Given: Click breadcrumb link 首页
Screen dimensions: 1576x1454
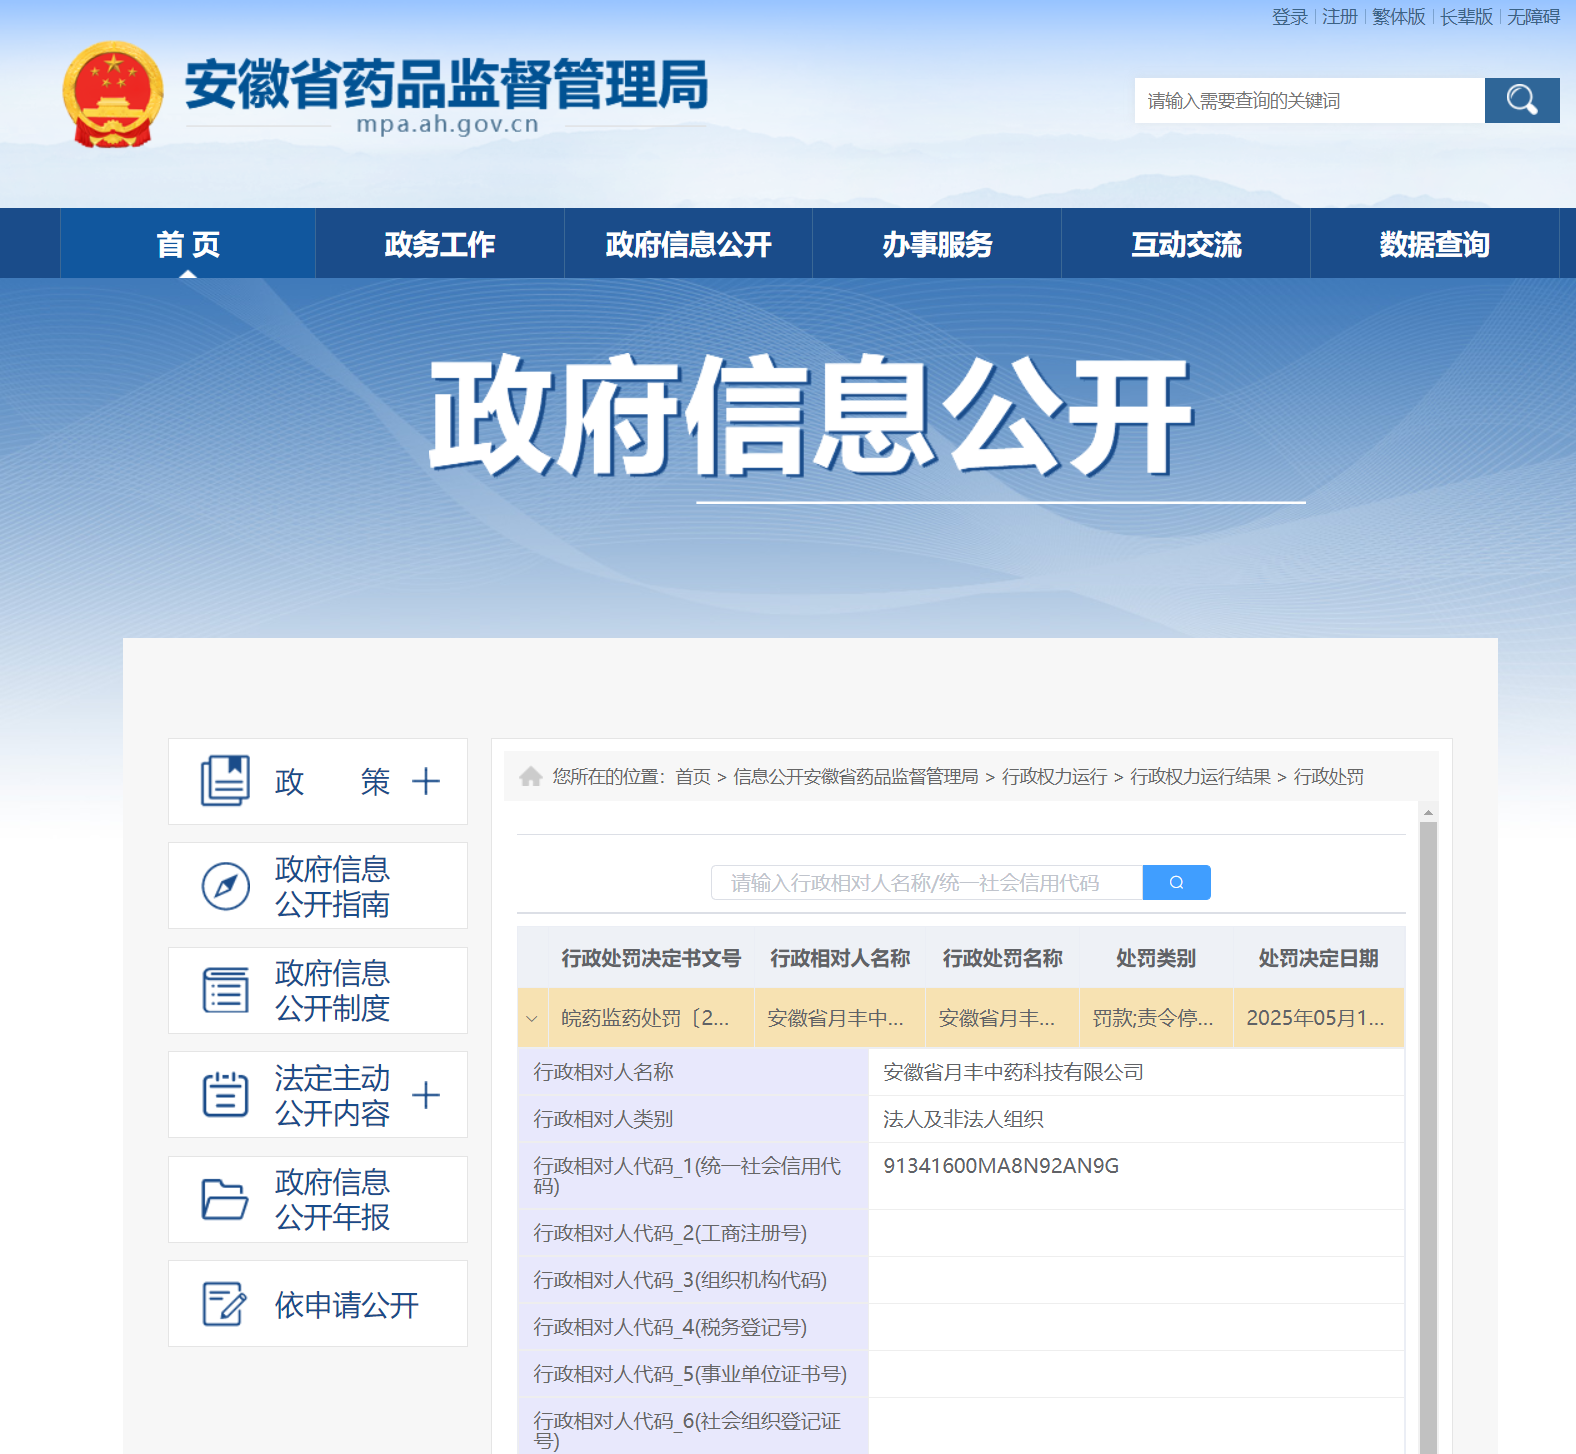Looking at the screenshot, I should tap(693, 777).
